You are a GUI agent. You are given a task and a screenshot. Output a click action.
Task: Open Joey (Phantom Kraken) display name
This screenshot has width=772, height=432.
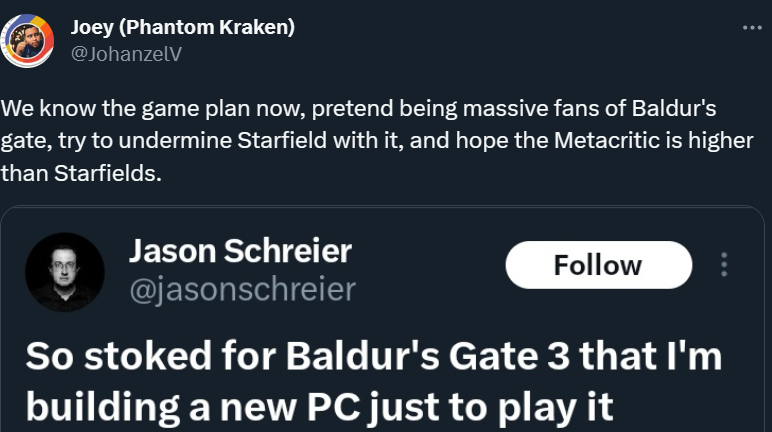click(182, 27)
